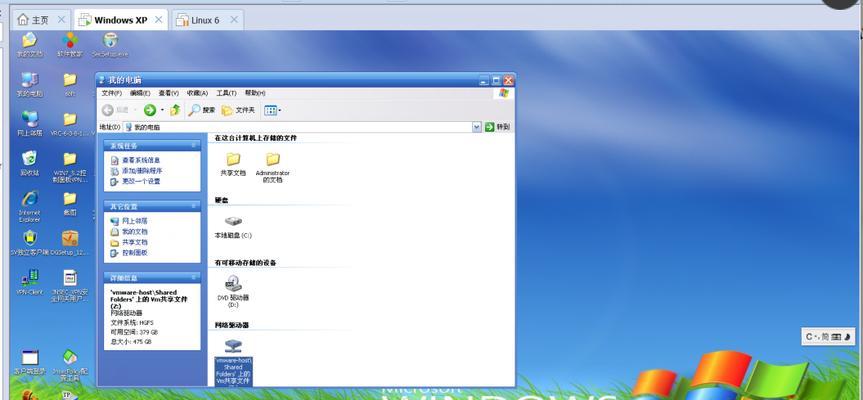The height and width of the screenshot is (400, 863).
Task: Expand the address bar dropdown arrow
Action: [x=477, y=127]
